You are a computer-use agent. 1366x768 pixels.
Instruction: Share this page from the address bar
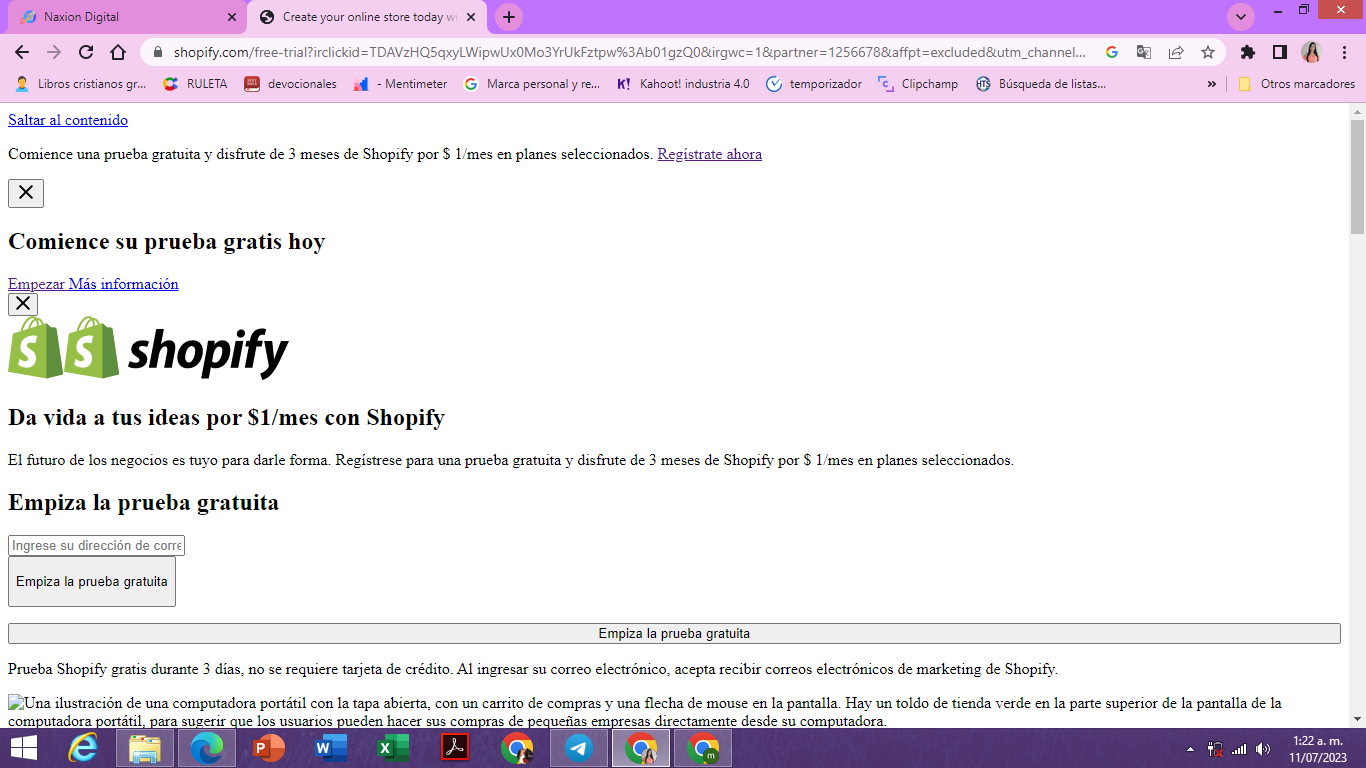click(1176, 52)
